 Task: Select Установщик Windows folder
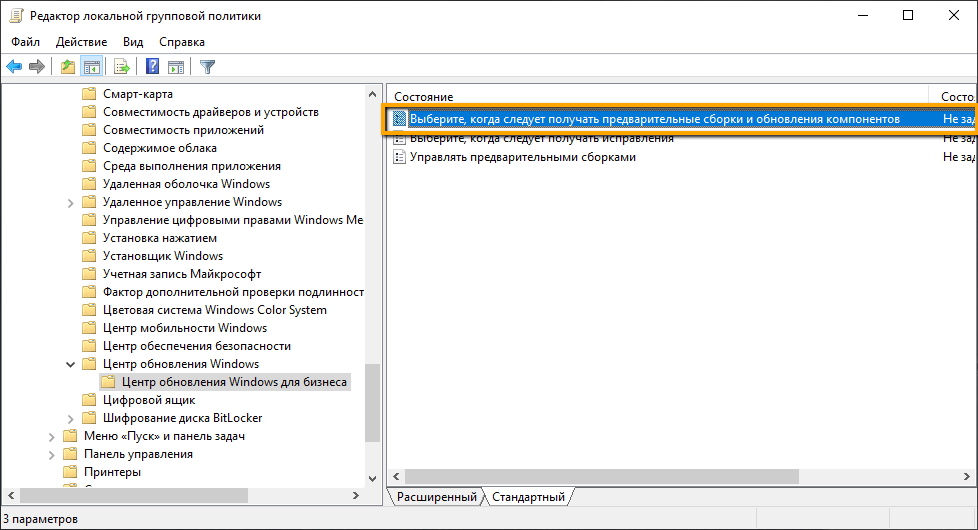163,256
